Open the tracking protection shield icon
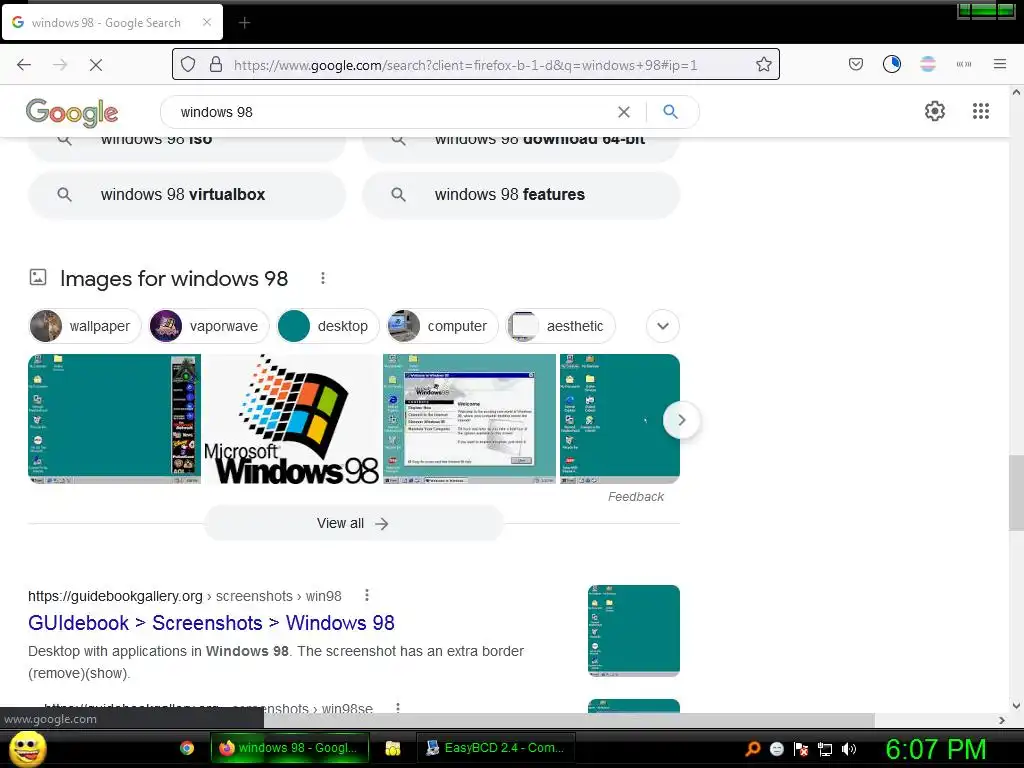The image size is (1024, 768). 188,65
